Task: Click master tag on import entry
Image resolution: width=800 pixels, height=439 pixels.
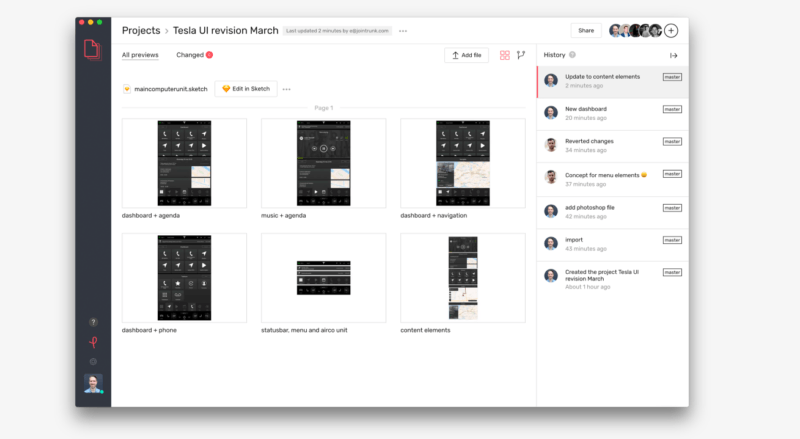Action: pos(672,240)
